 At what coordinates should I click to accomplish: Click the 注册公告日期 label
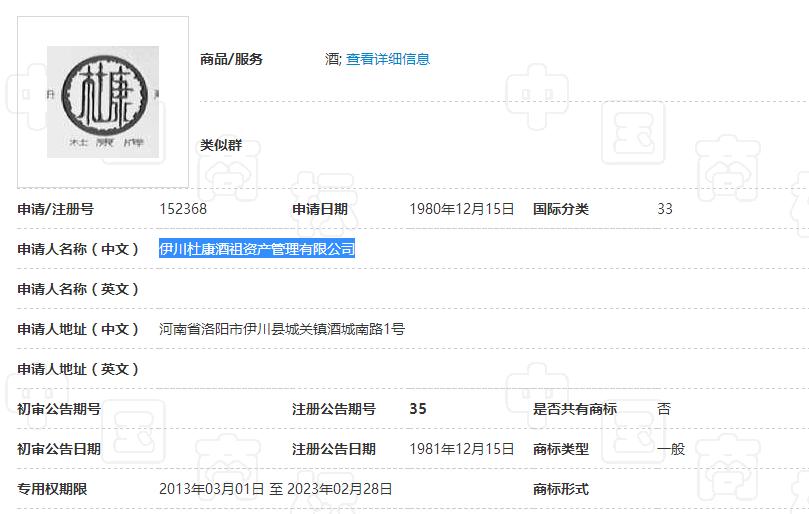coord(334,449)
